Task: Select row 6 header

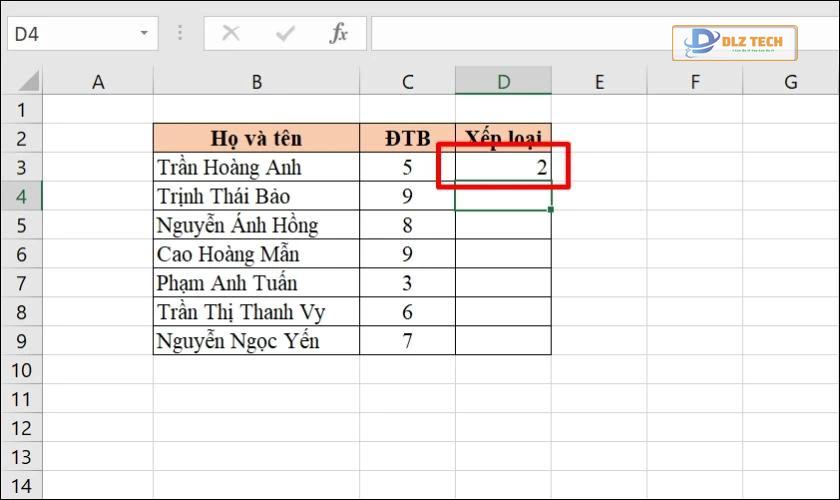Action: click(21, 255)
